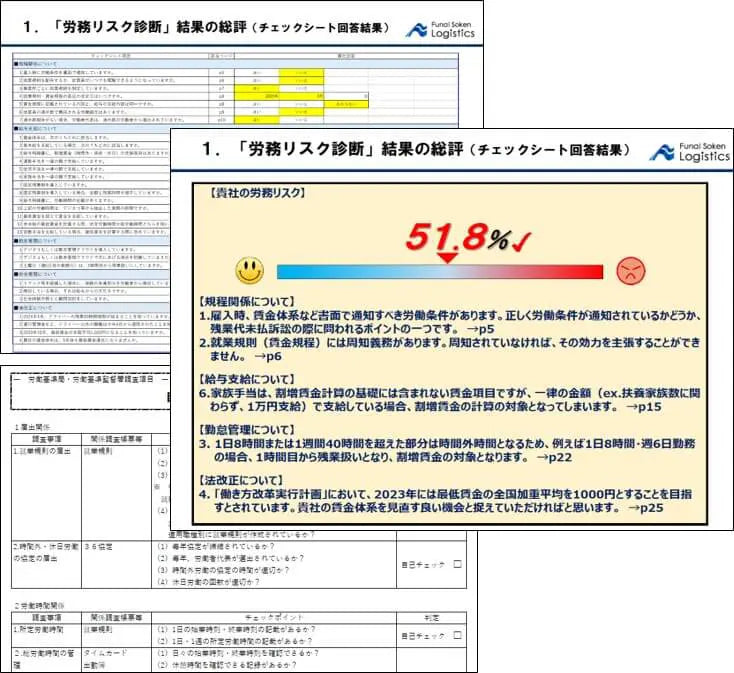Viewport: 734px width, 673px height.
Task: Click the red angry face icon
Action: coord(631,271)
